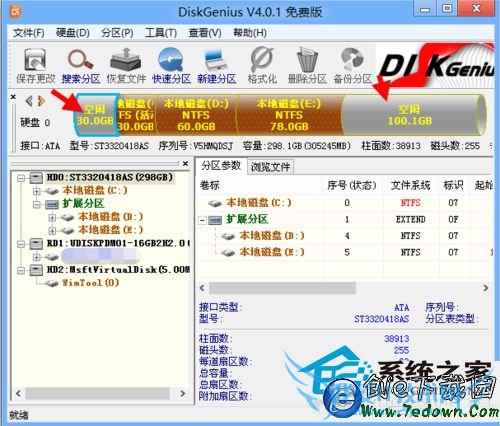Image resolution: width=500 pixels, height=426 pixels.
Task: Open the 查看(V) menu
Action: 205,33
